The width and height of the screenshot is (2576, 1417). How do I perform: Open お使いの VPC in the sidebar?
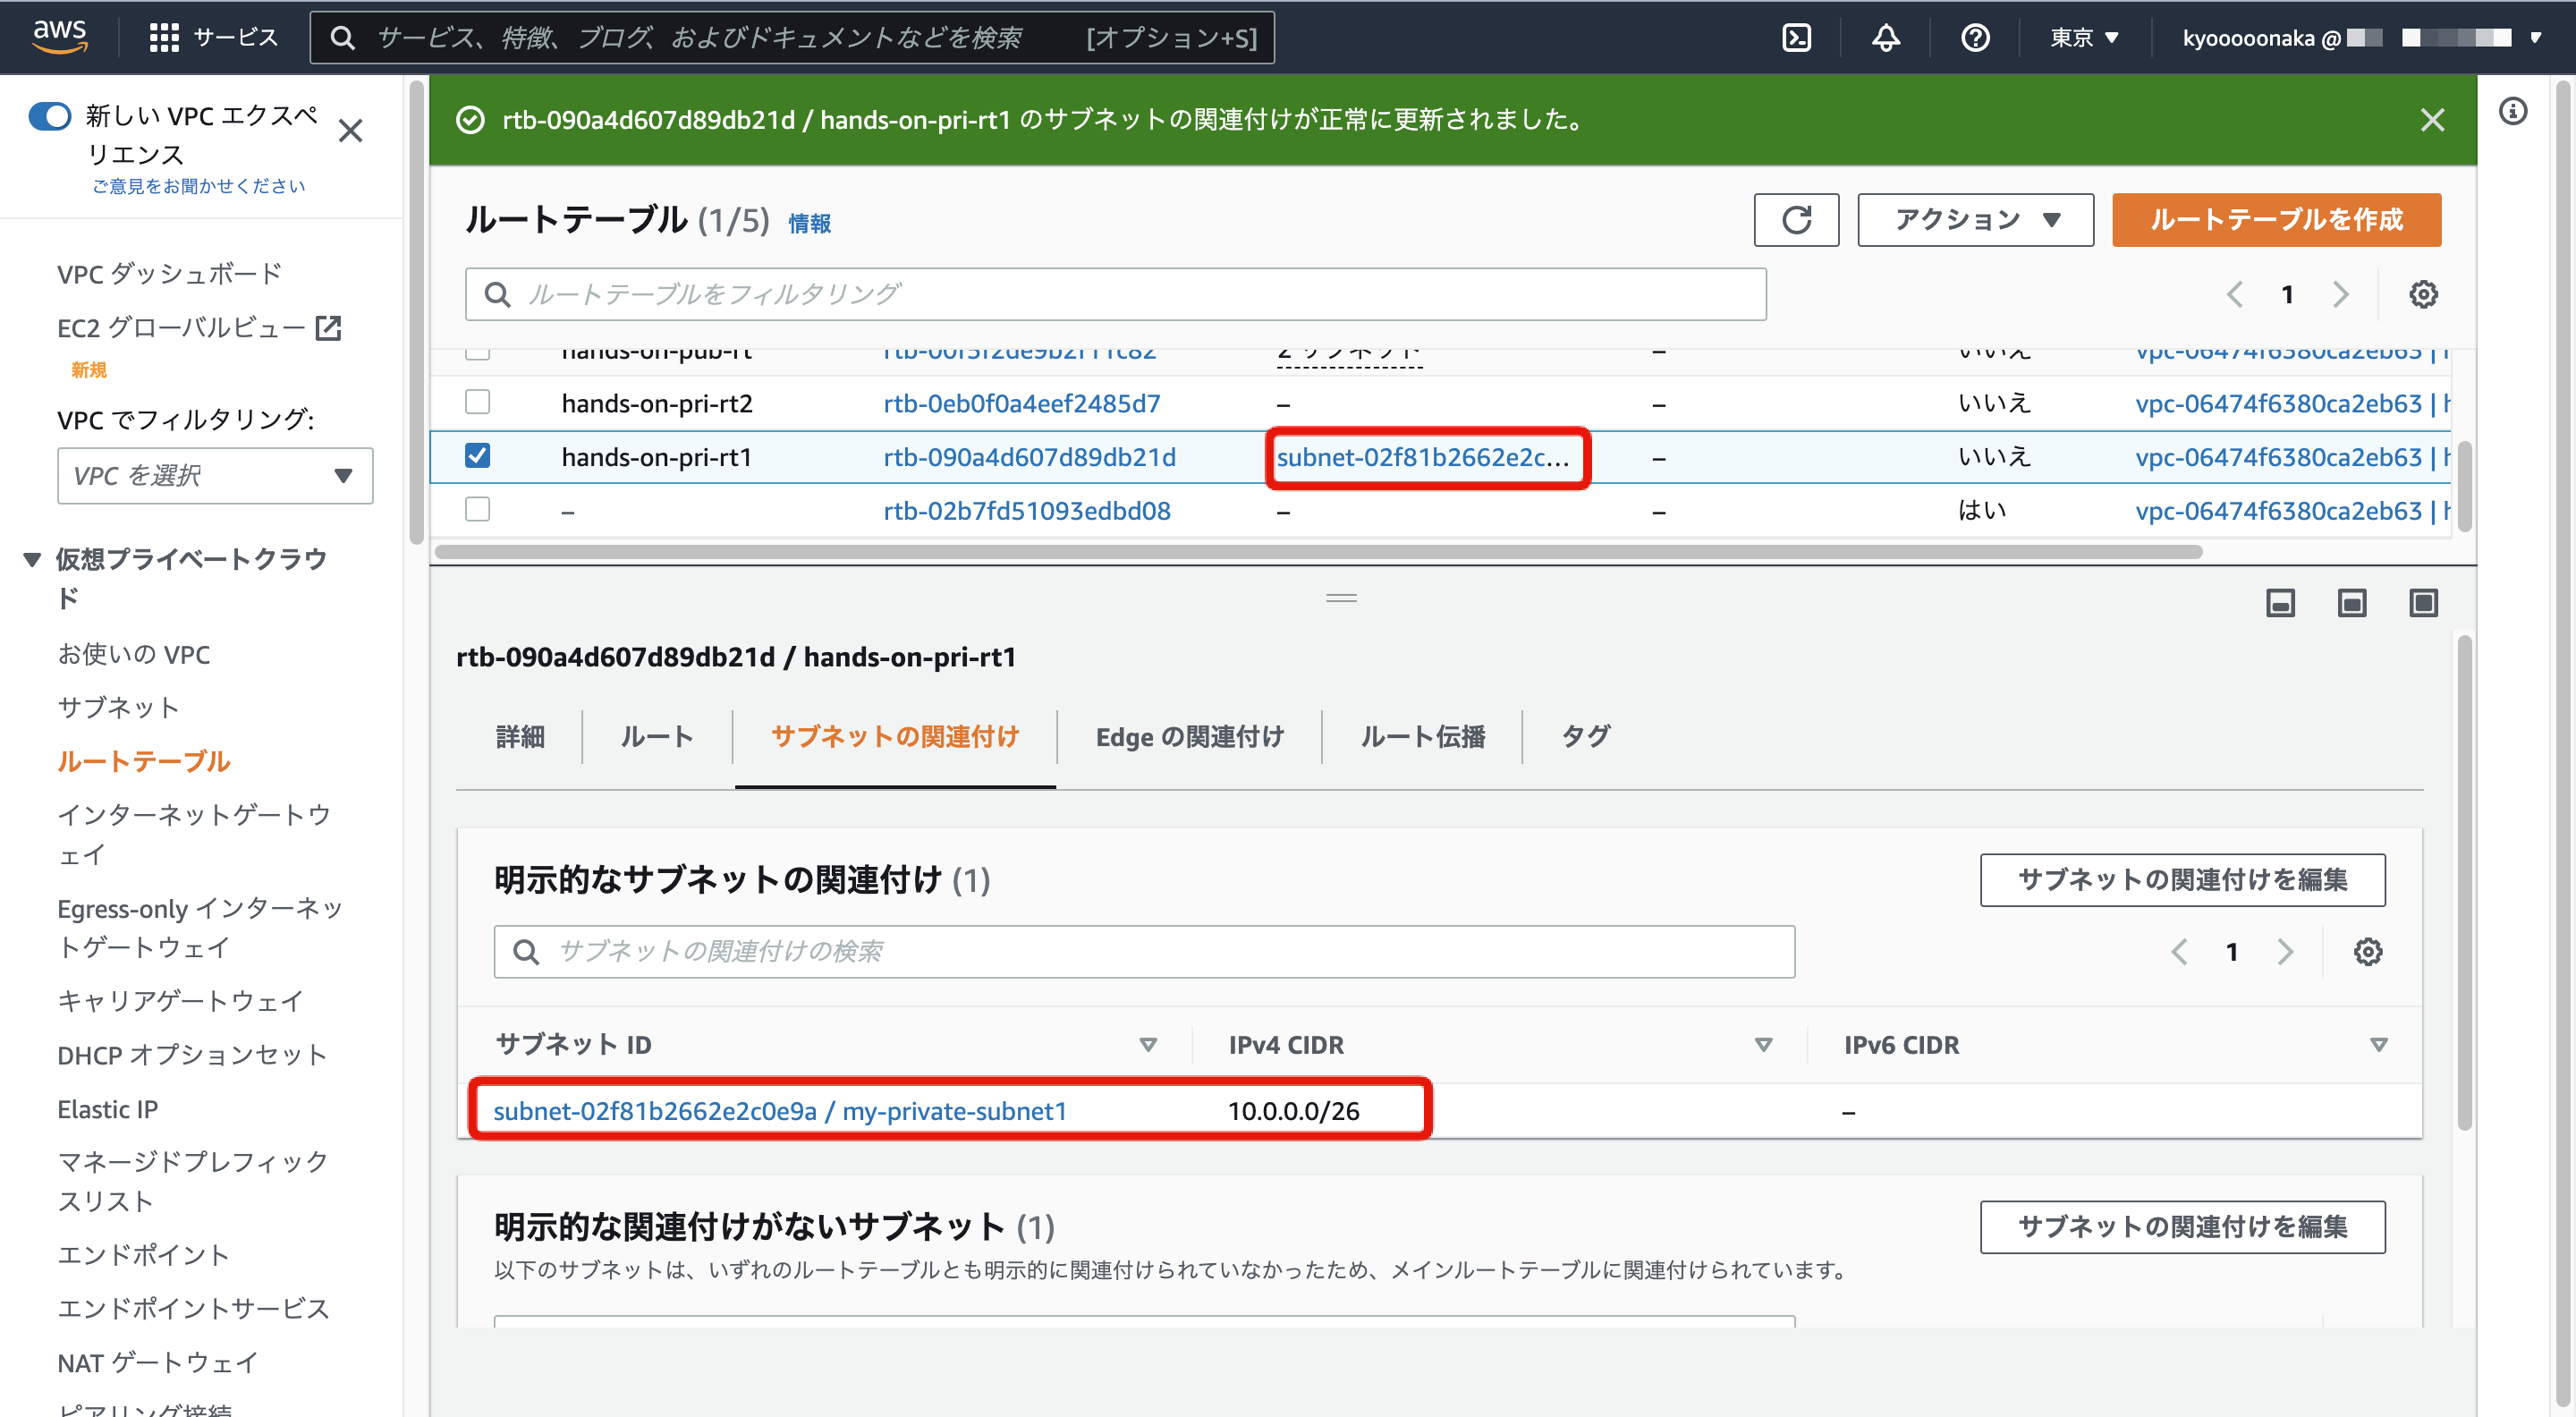click(x=134, y=654)
